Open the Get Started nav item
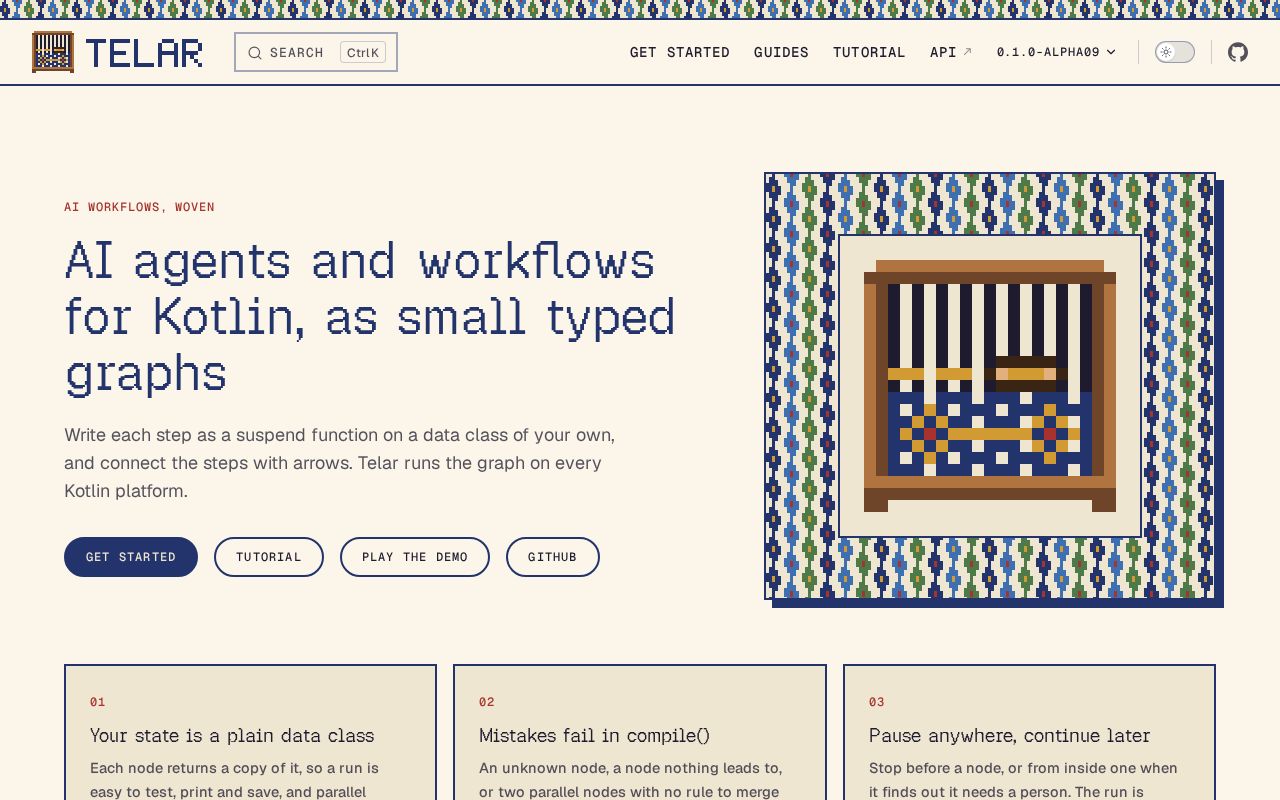The height and width of the screenshot is (800, 1280). [680, 52]
